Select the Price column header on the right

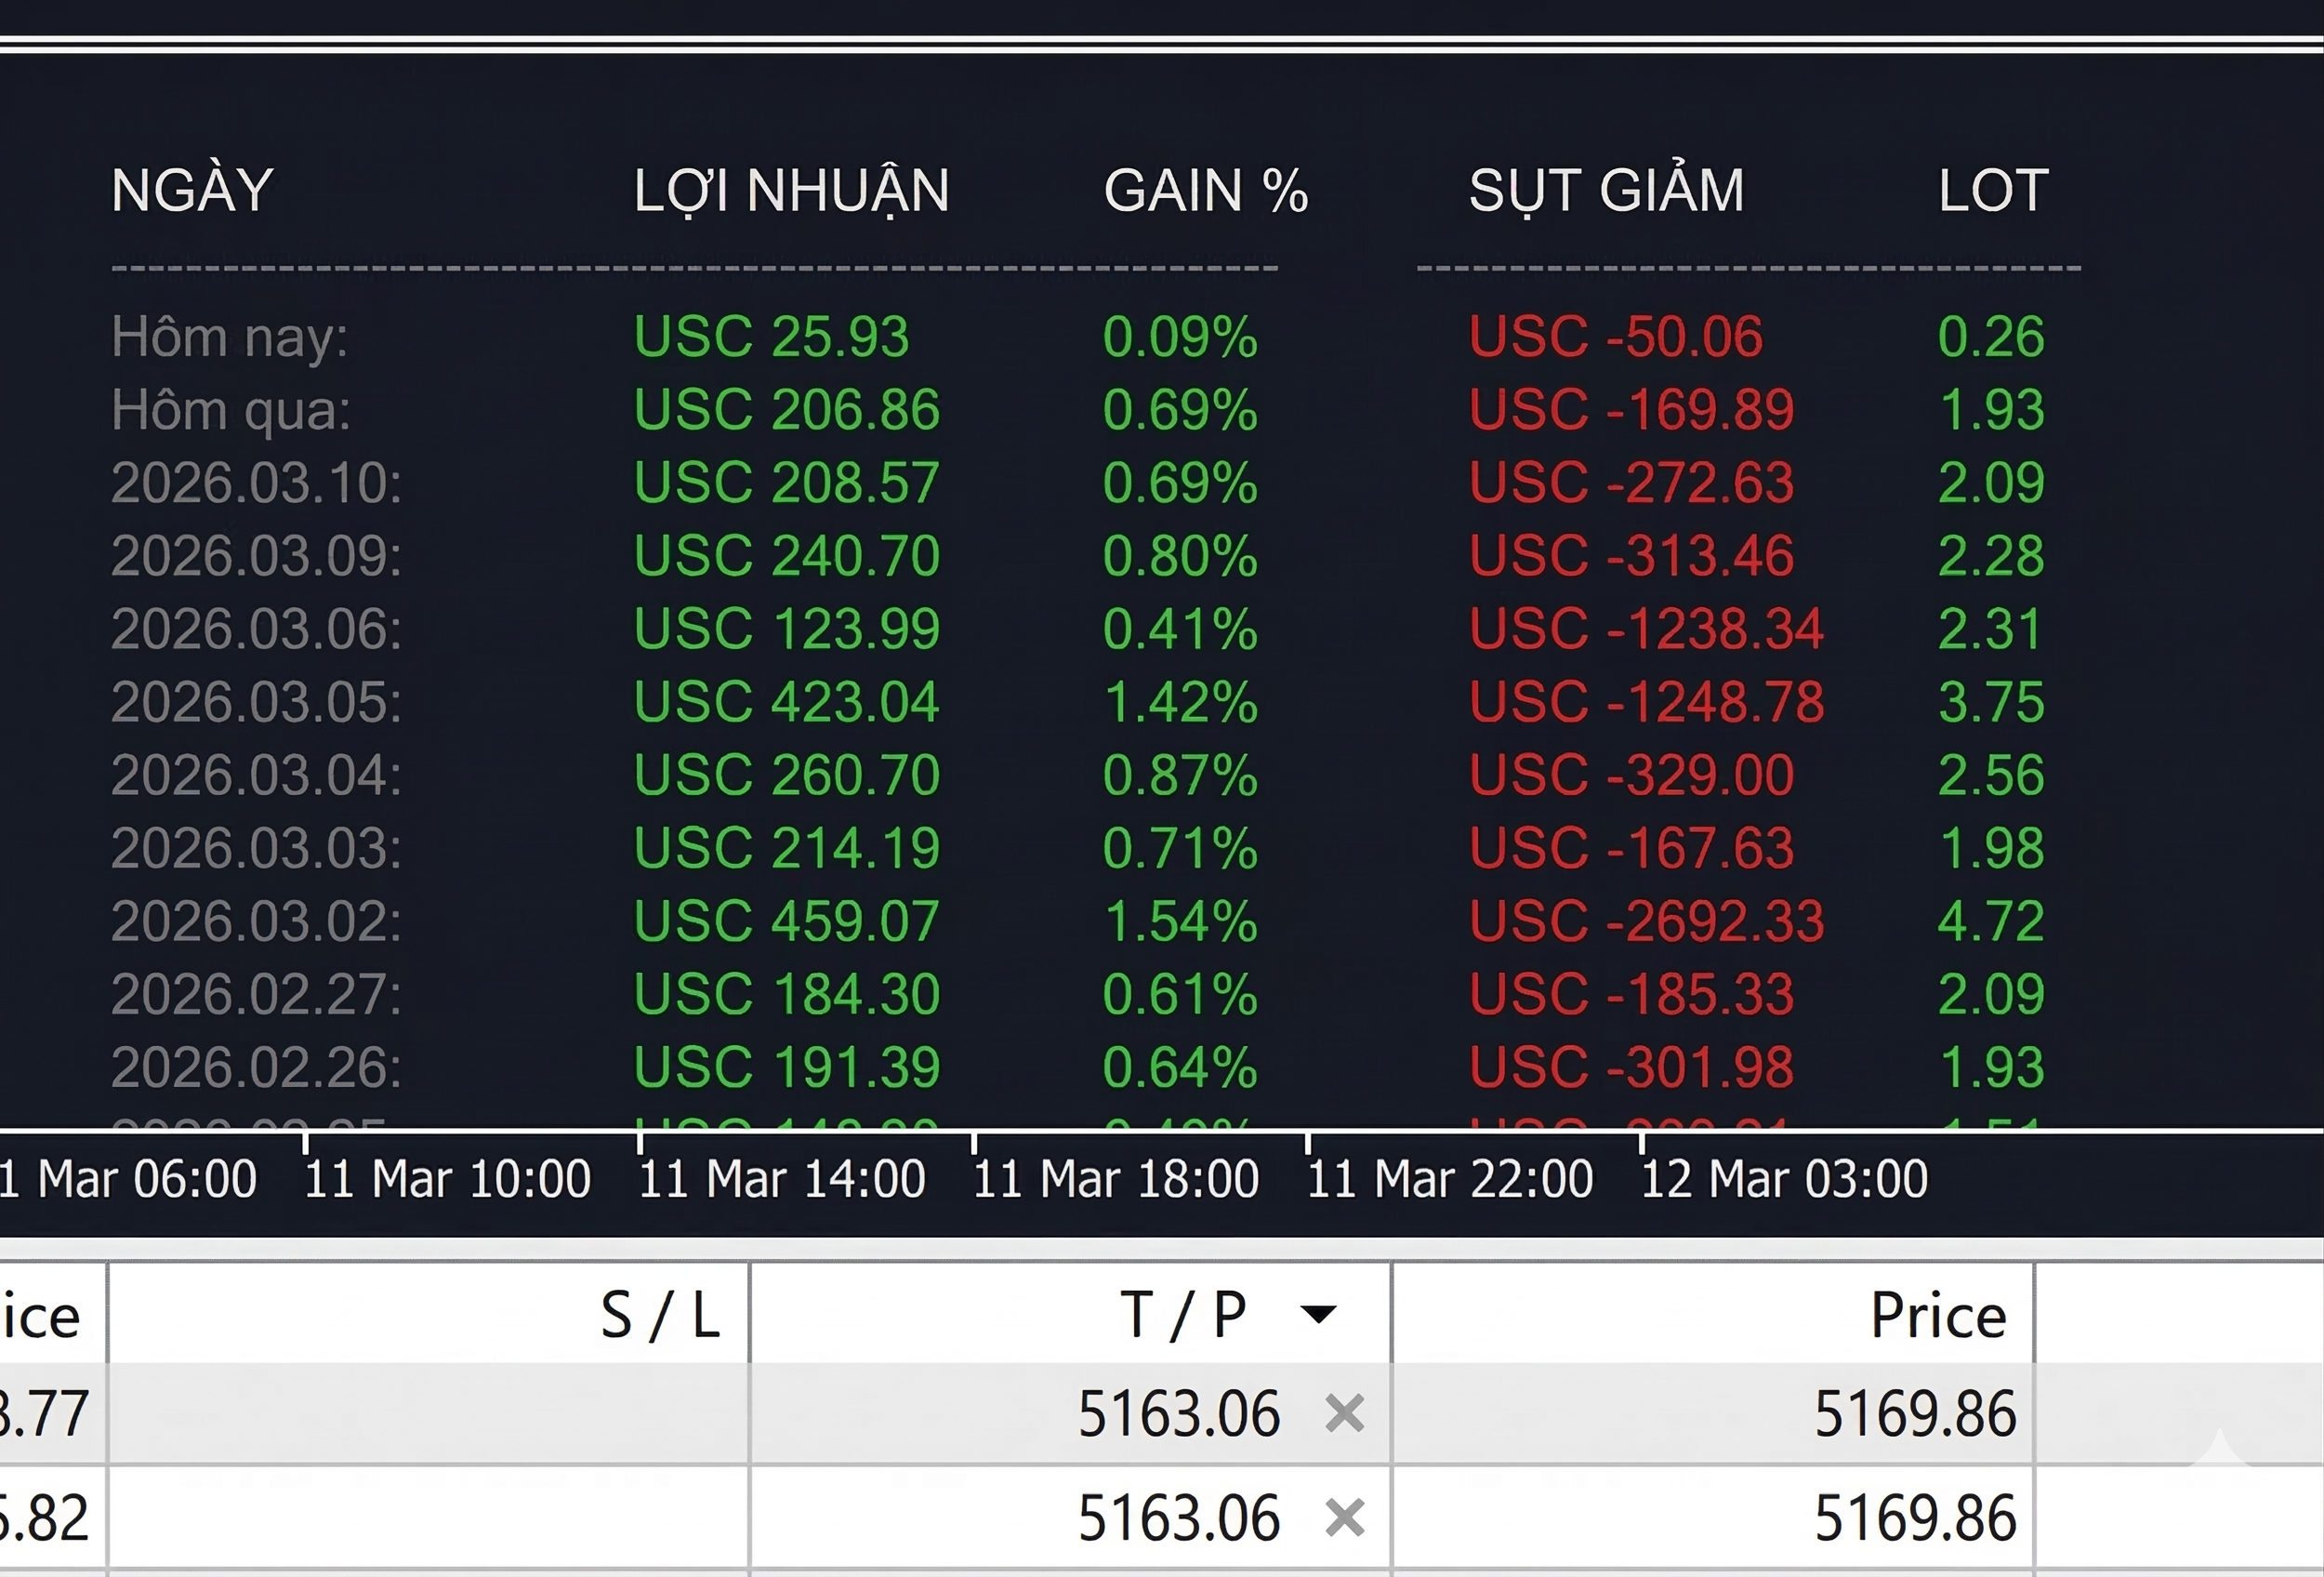(x=1712, y=1313)
